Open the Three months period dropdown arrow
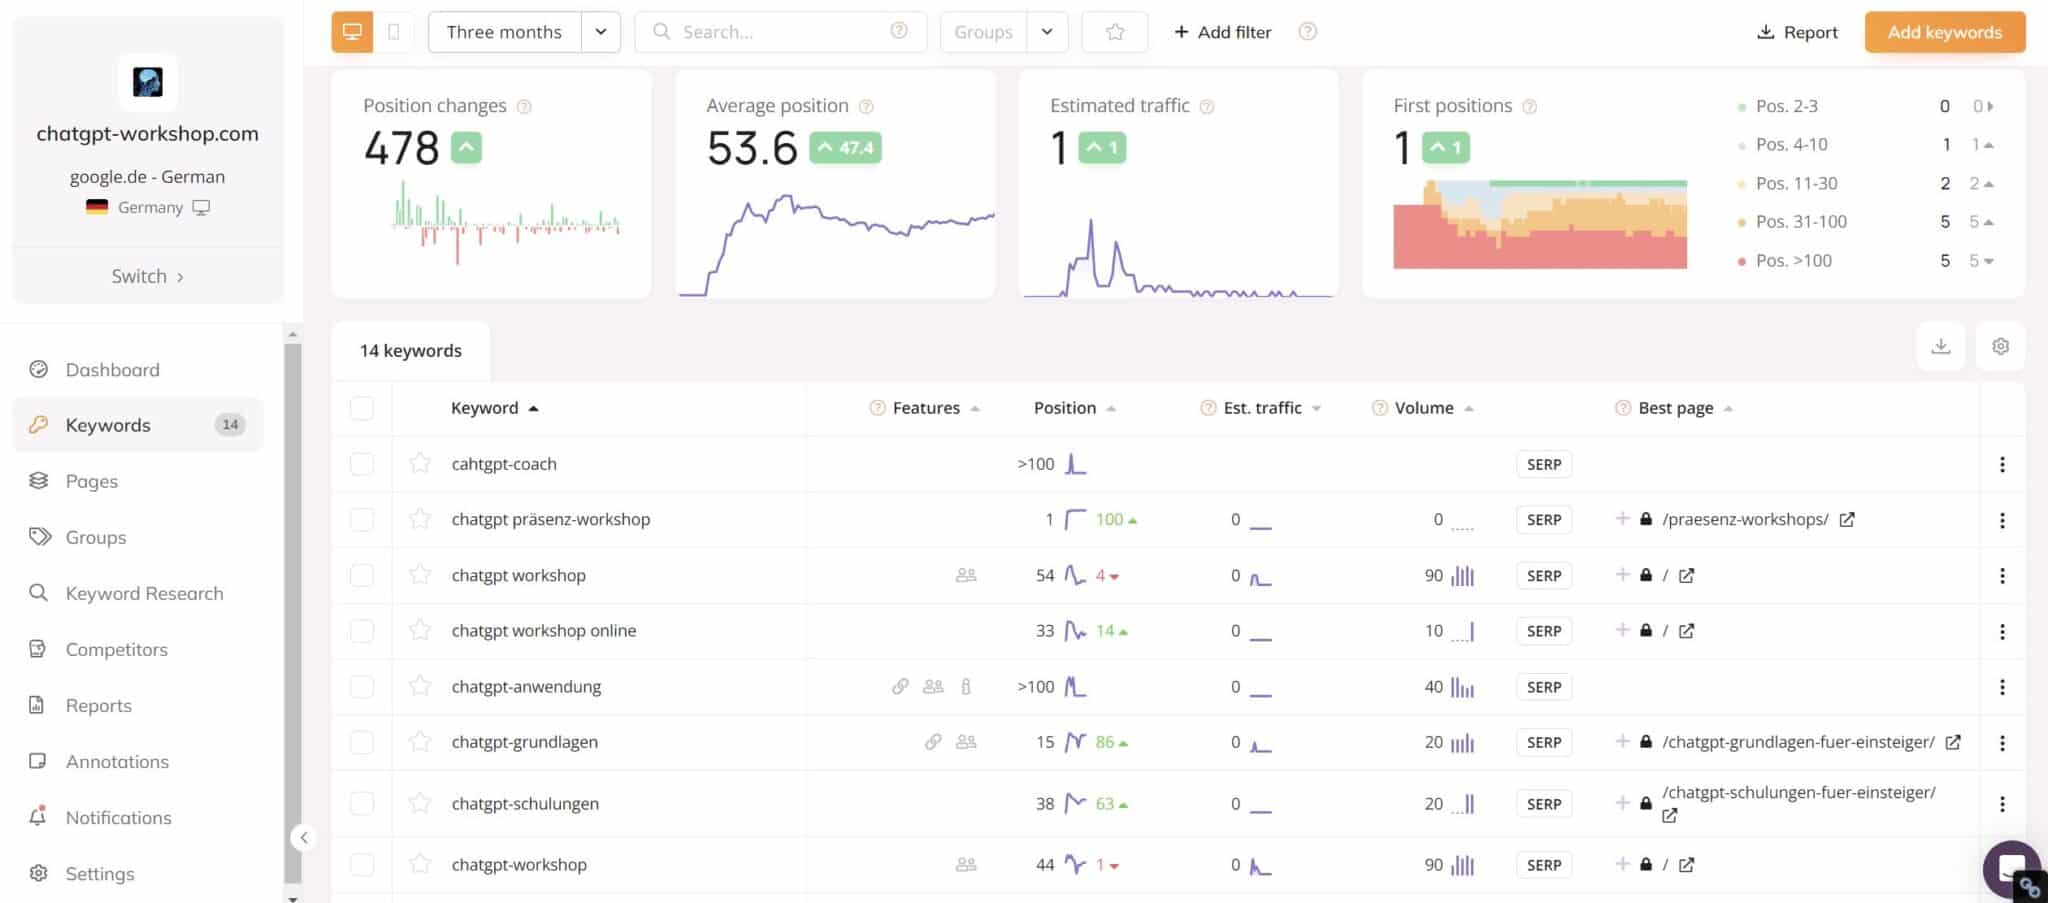Image resolution: width=2048 pixels, height=903 pixels. [601, 32]
